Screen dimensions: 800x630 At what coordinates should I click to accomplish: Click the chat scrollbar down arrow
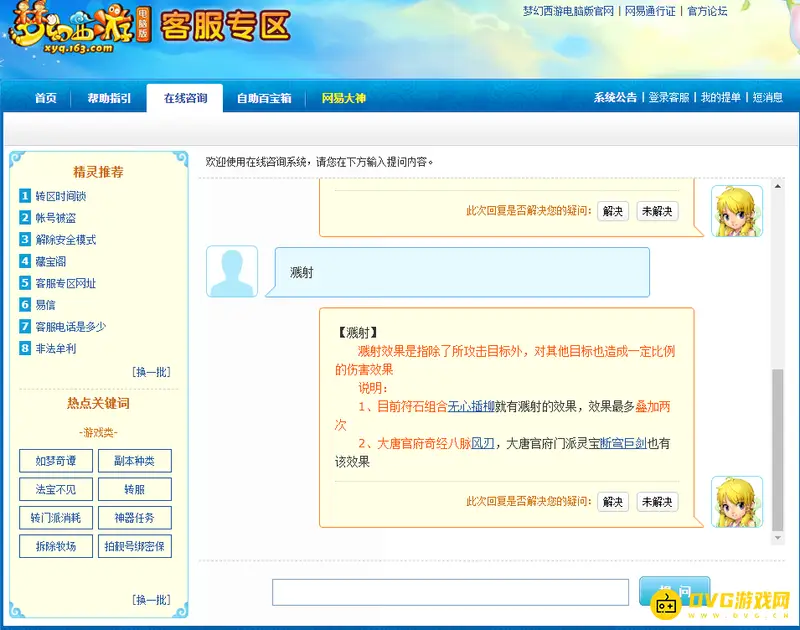tap(778, 538)
